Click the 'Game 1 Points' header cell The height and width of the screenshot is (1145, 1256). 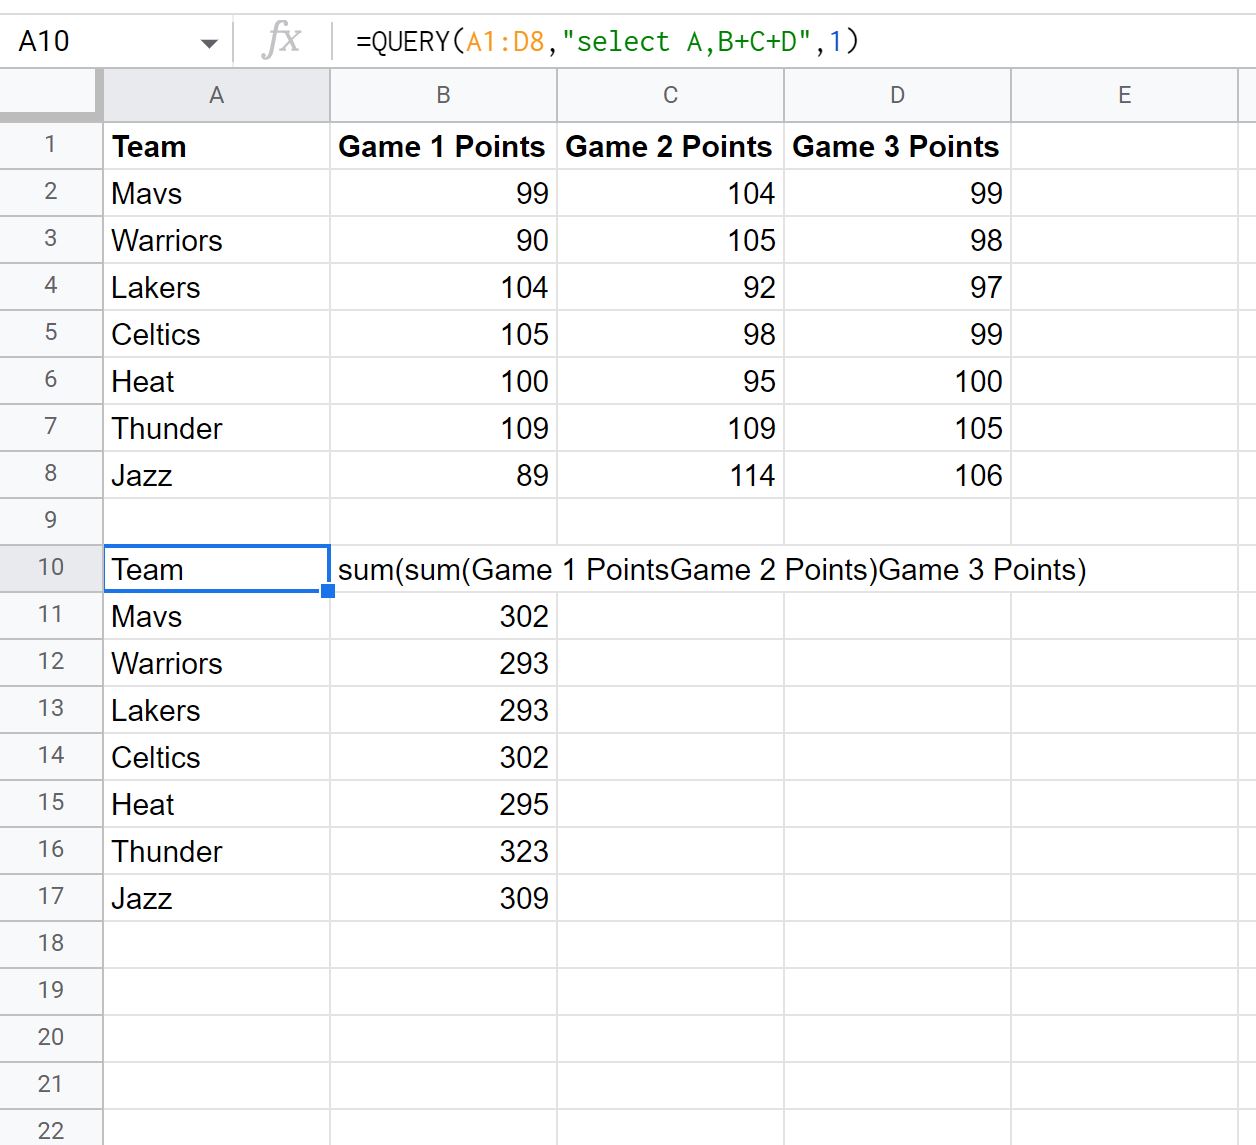443,146
